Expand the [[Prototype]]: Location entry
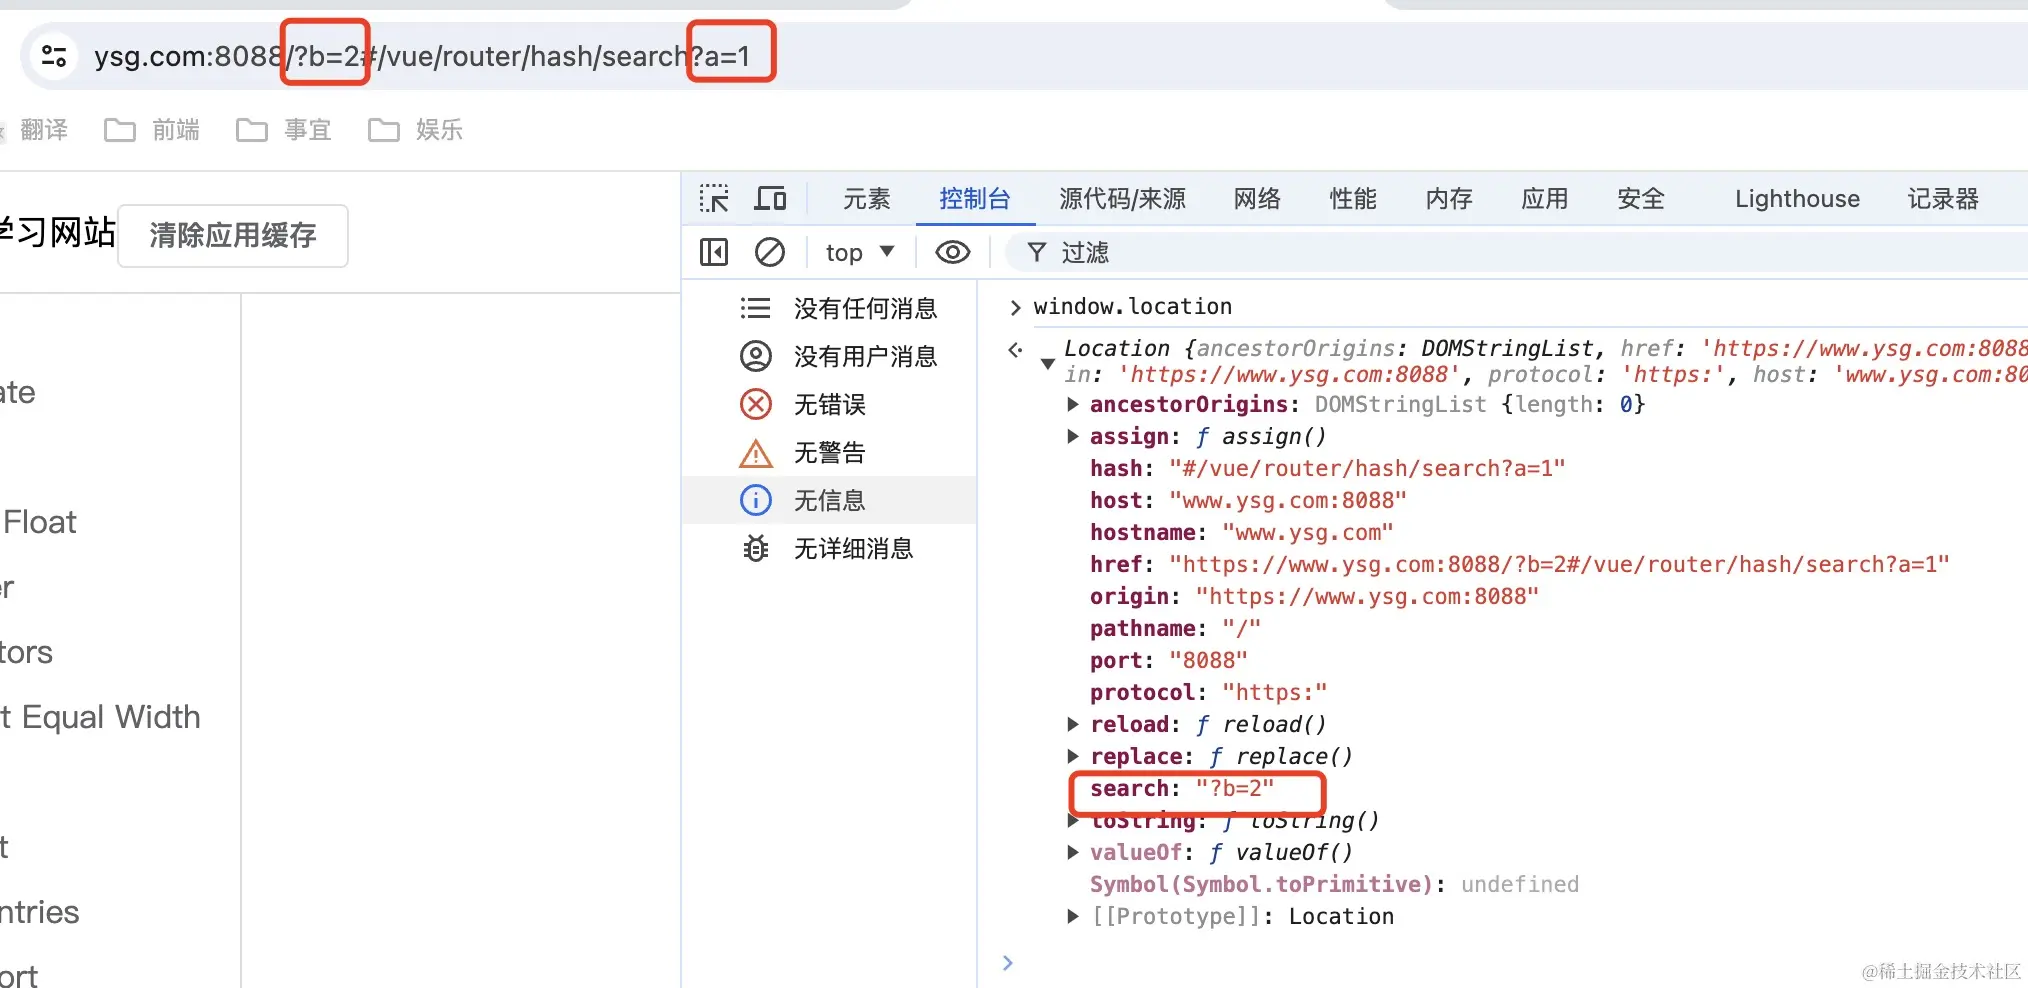Image resolution: width=2028 pixels, height=988 pixels. (x=1073, y=916)
